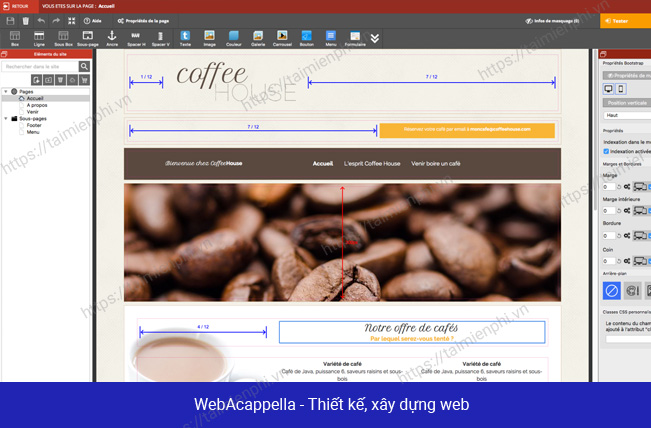Click the Infos de masquage button
The height and width of the screenshot is (428, 651).
[552, 21]
